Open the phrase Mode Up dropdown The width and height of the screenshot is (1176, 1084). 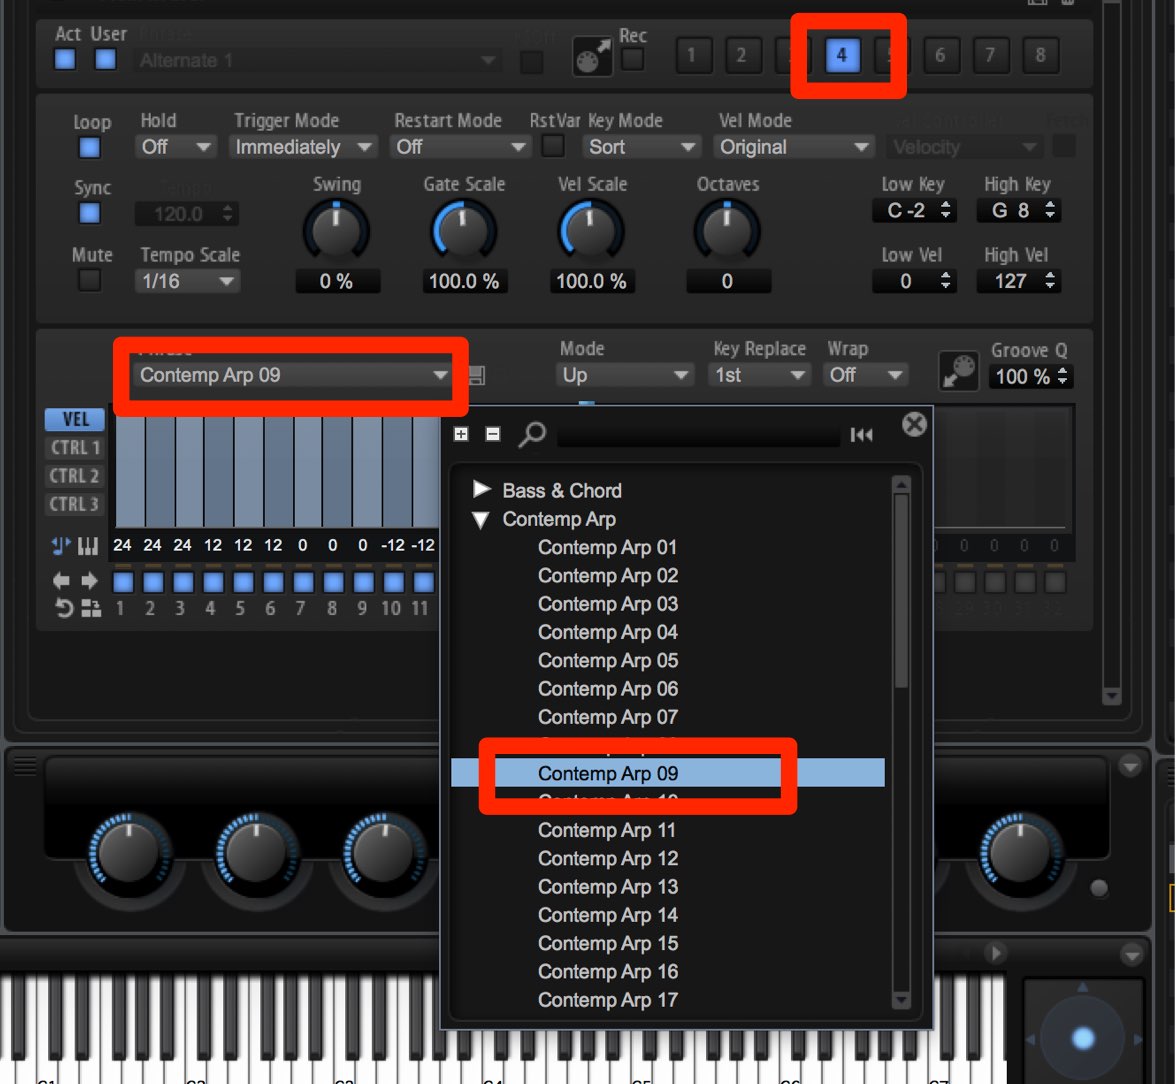624,375
